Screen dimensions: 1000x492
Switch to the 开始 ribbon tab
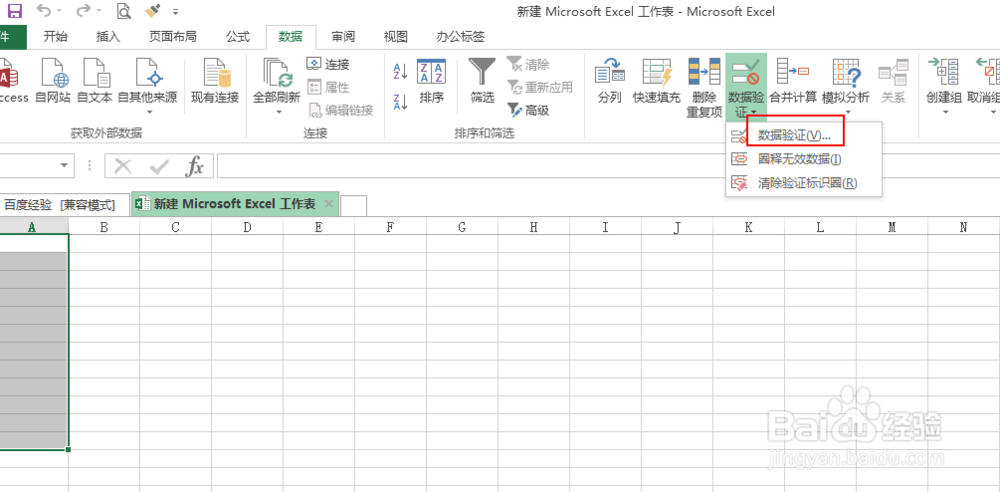(x=55, y=37)
